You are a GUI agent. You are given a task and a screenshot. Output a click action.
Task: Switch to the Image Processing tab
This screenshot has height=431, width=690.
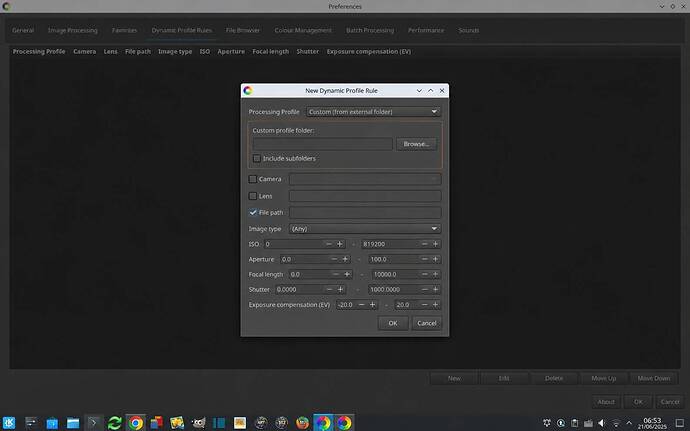[73, 30]
